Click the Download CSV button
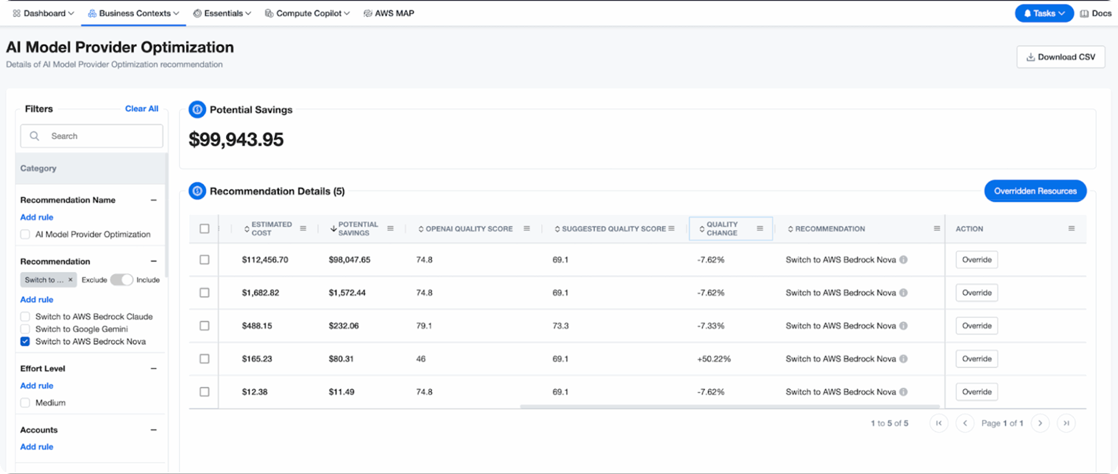Image resolution: width=1118 pixels, height=474 pixels. [x=1060, y=57]
